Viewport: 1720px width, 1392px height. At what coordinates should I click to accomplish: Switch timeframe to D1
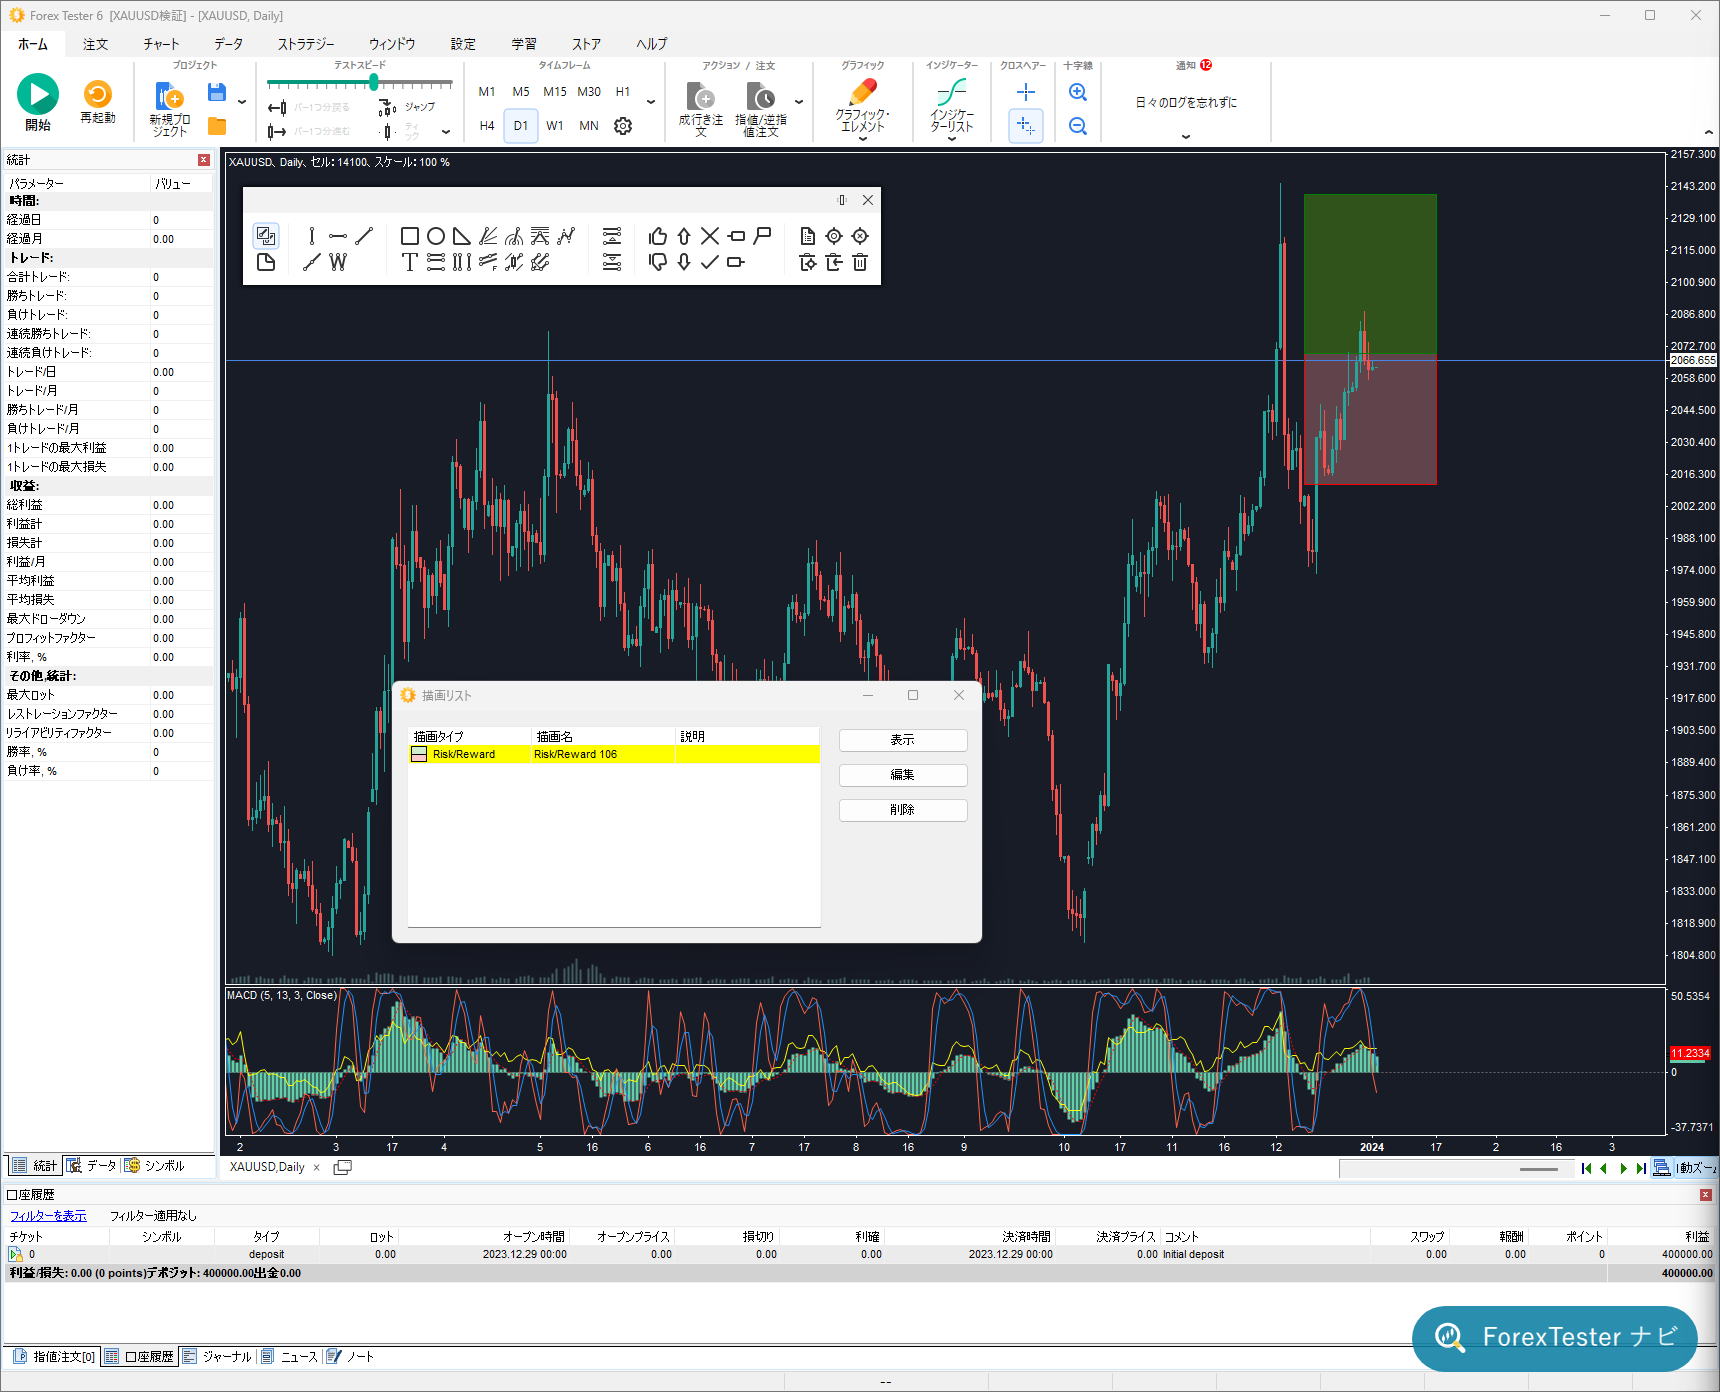(521, 126)
